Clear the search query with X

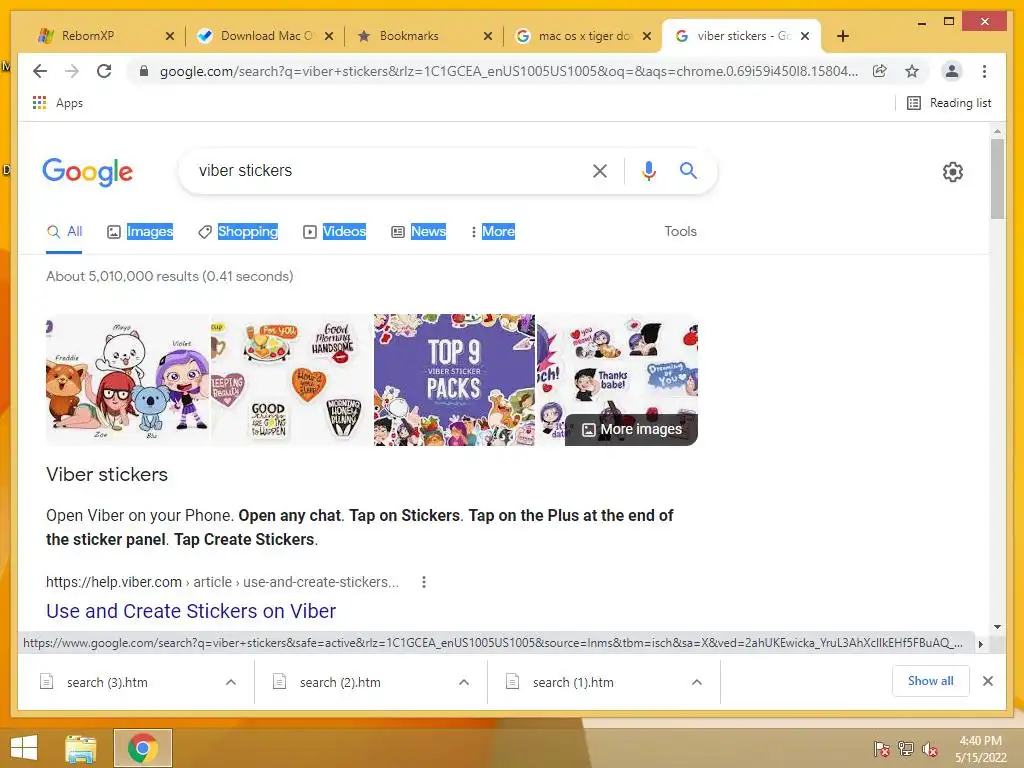coord(600,171)
